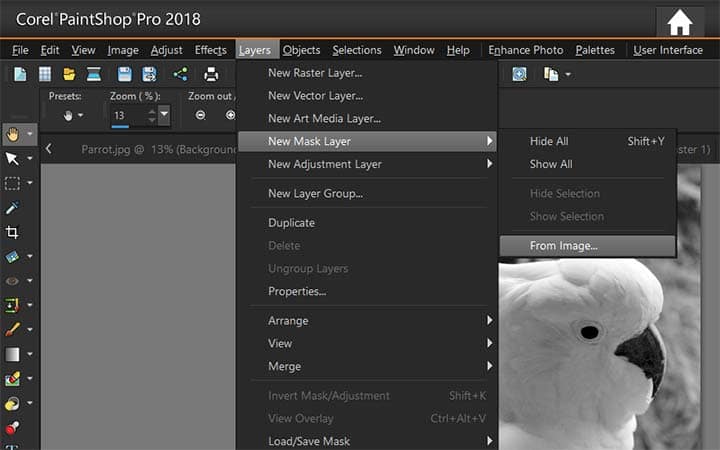Select Show All mask option
The image size is (720, 450).
pos(587,164)
